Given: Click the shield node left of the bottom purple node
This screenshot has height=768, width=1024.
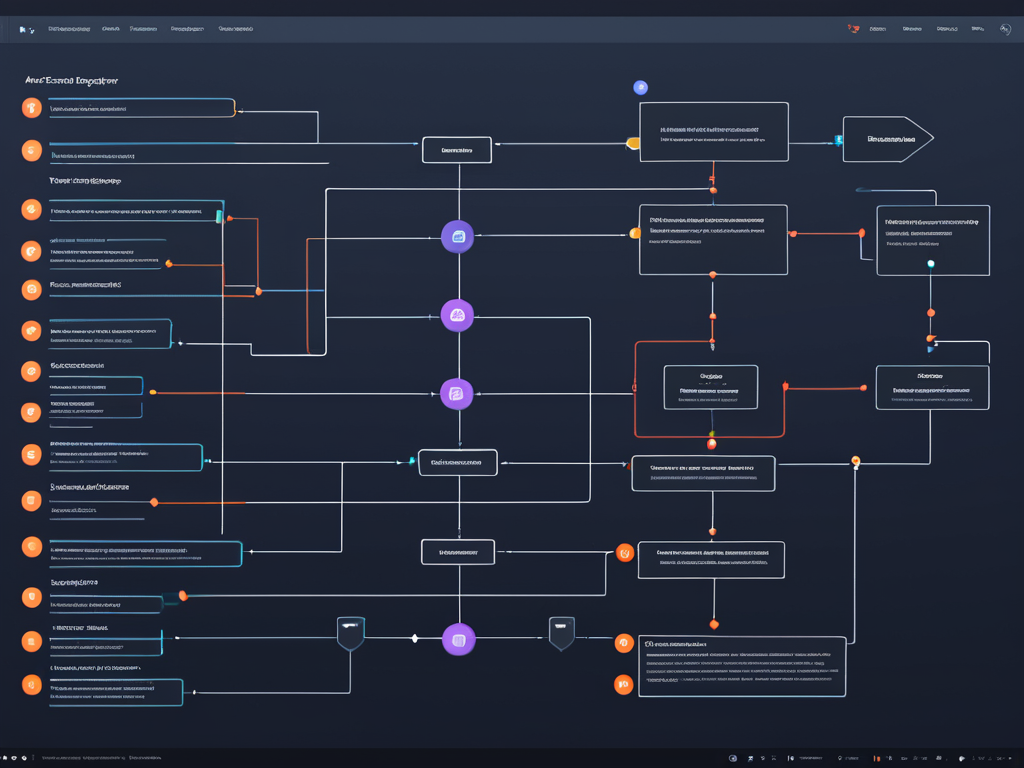Looking at the screenshot, I should click(350, 633).
